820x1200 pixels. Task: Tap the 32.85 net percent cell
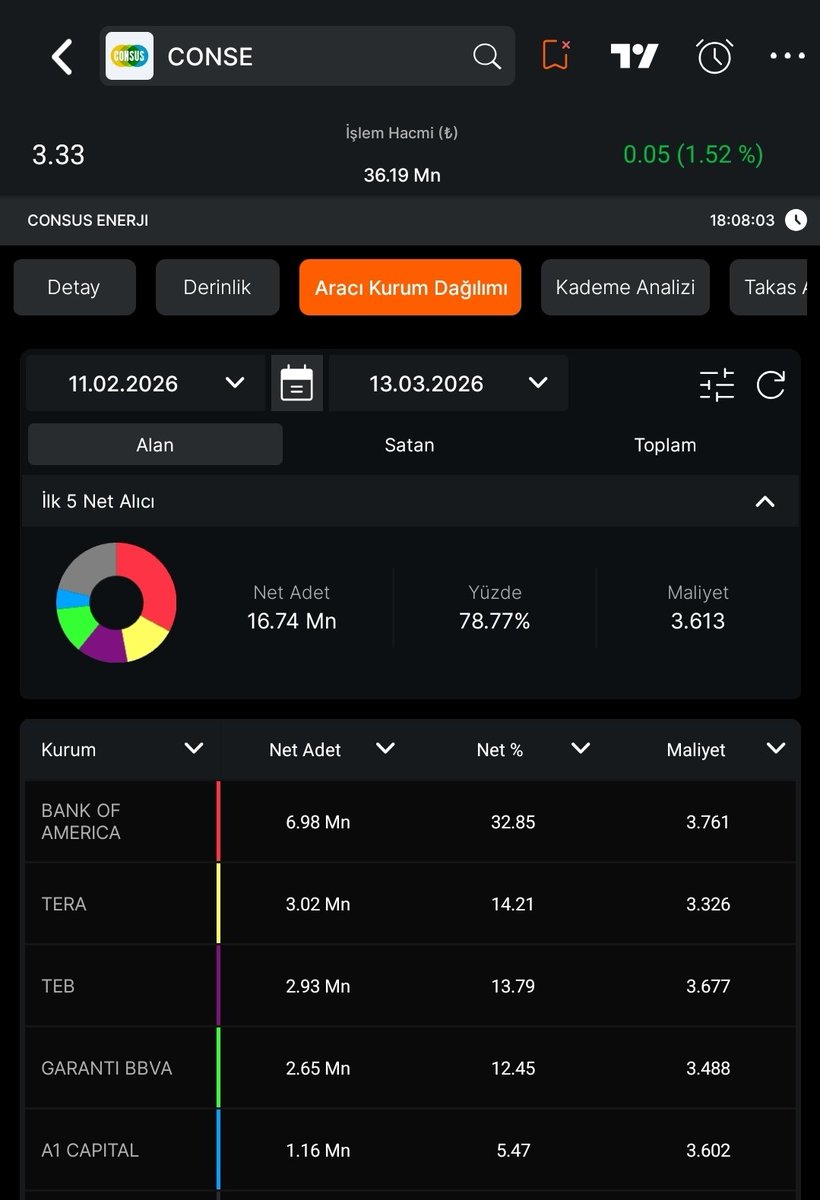(513, 822)
